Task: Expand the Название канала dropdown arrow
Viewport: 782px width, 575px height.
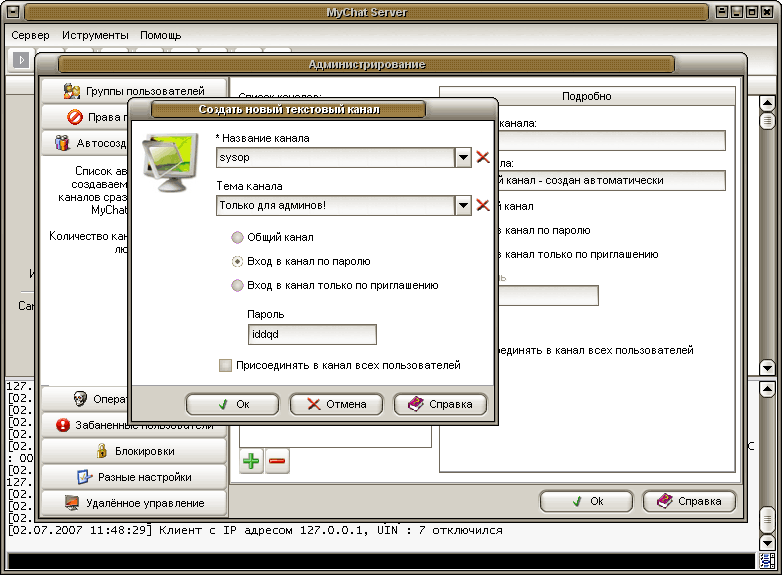Action: pyautogui.click(x=463, y=158)
